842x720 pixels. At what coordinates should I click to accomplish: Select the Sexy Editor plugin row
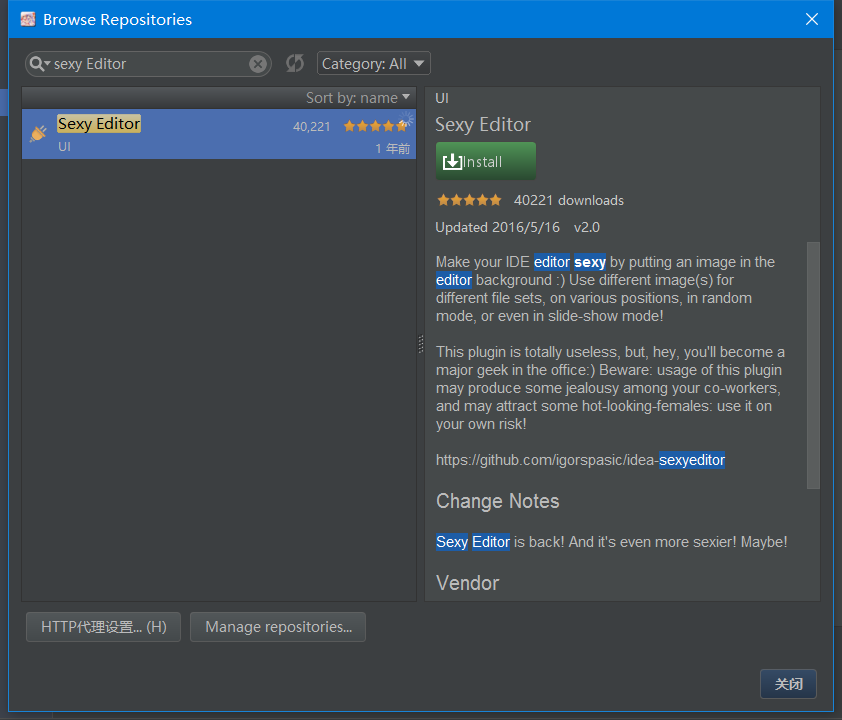tap(219, 134)
